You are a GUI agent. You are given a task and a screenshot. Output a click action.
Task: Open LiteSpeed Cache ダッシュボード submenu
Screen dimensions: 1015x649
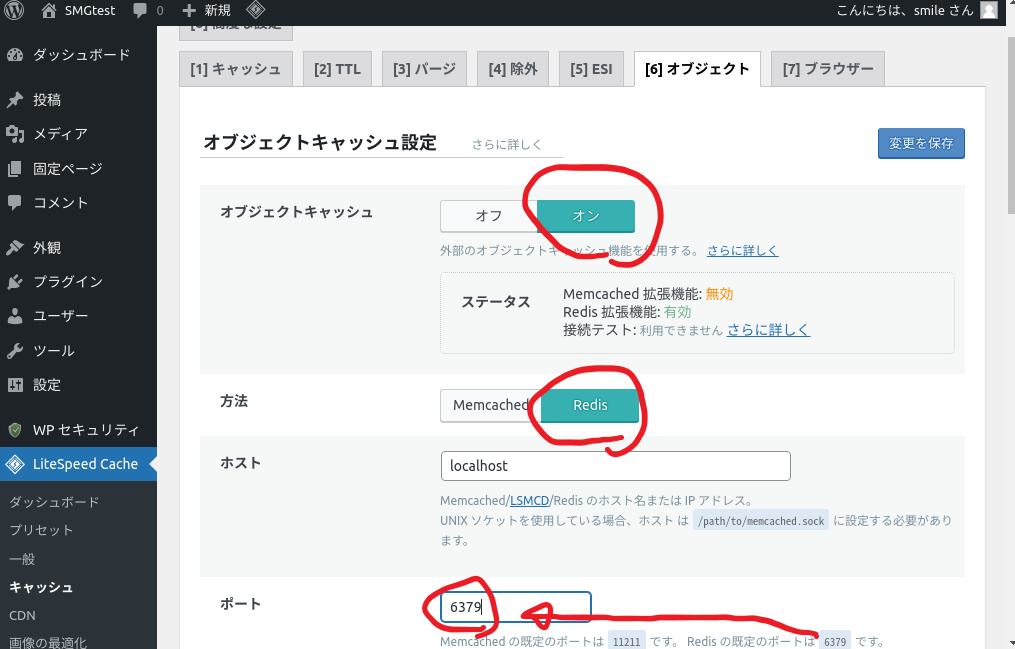pos(54,502)
